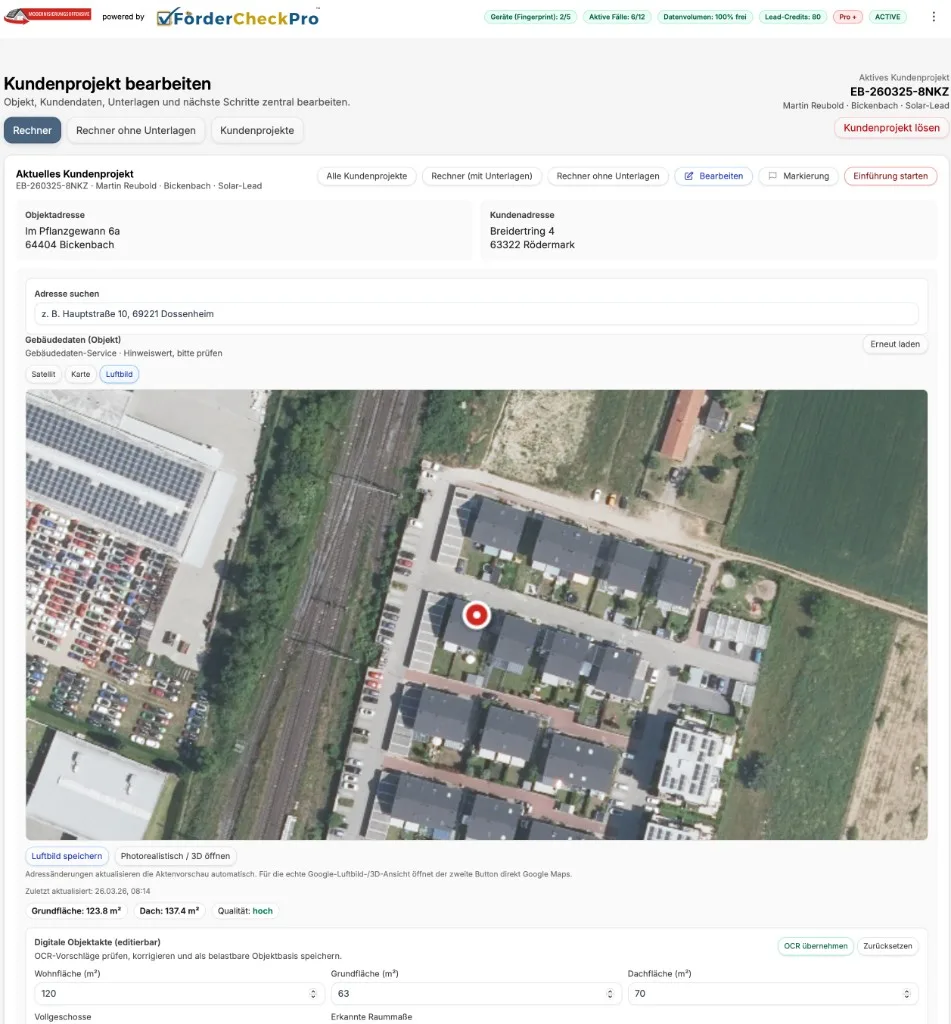Viewport: 951px width, 1024px height.
Task: Adjust Dachfläche value using its stepper arrows
Action: tap(906, 994)
